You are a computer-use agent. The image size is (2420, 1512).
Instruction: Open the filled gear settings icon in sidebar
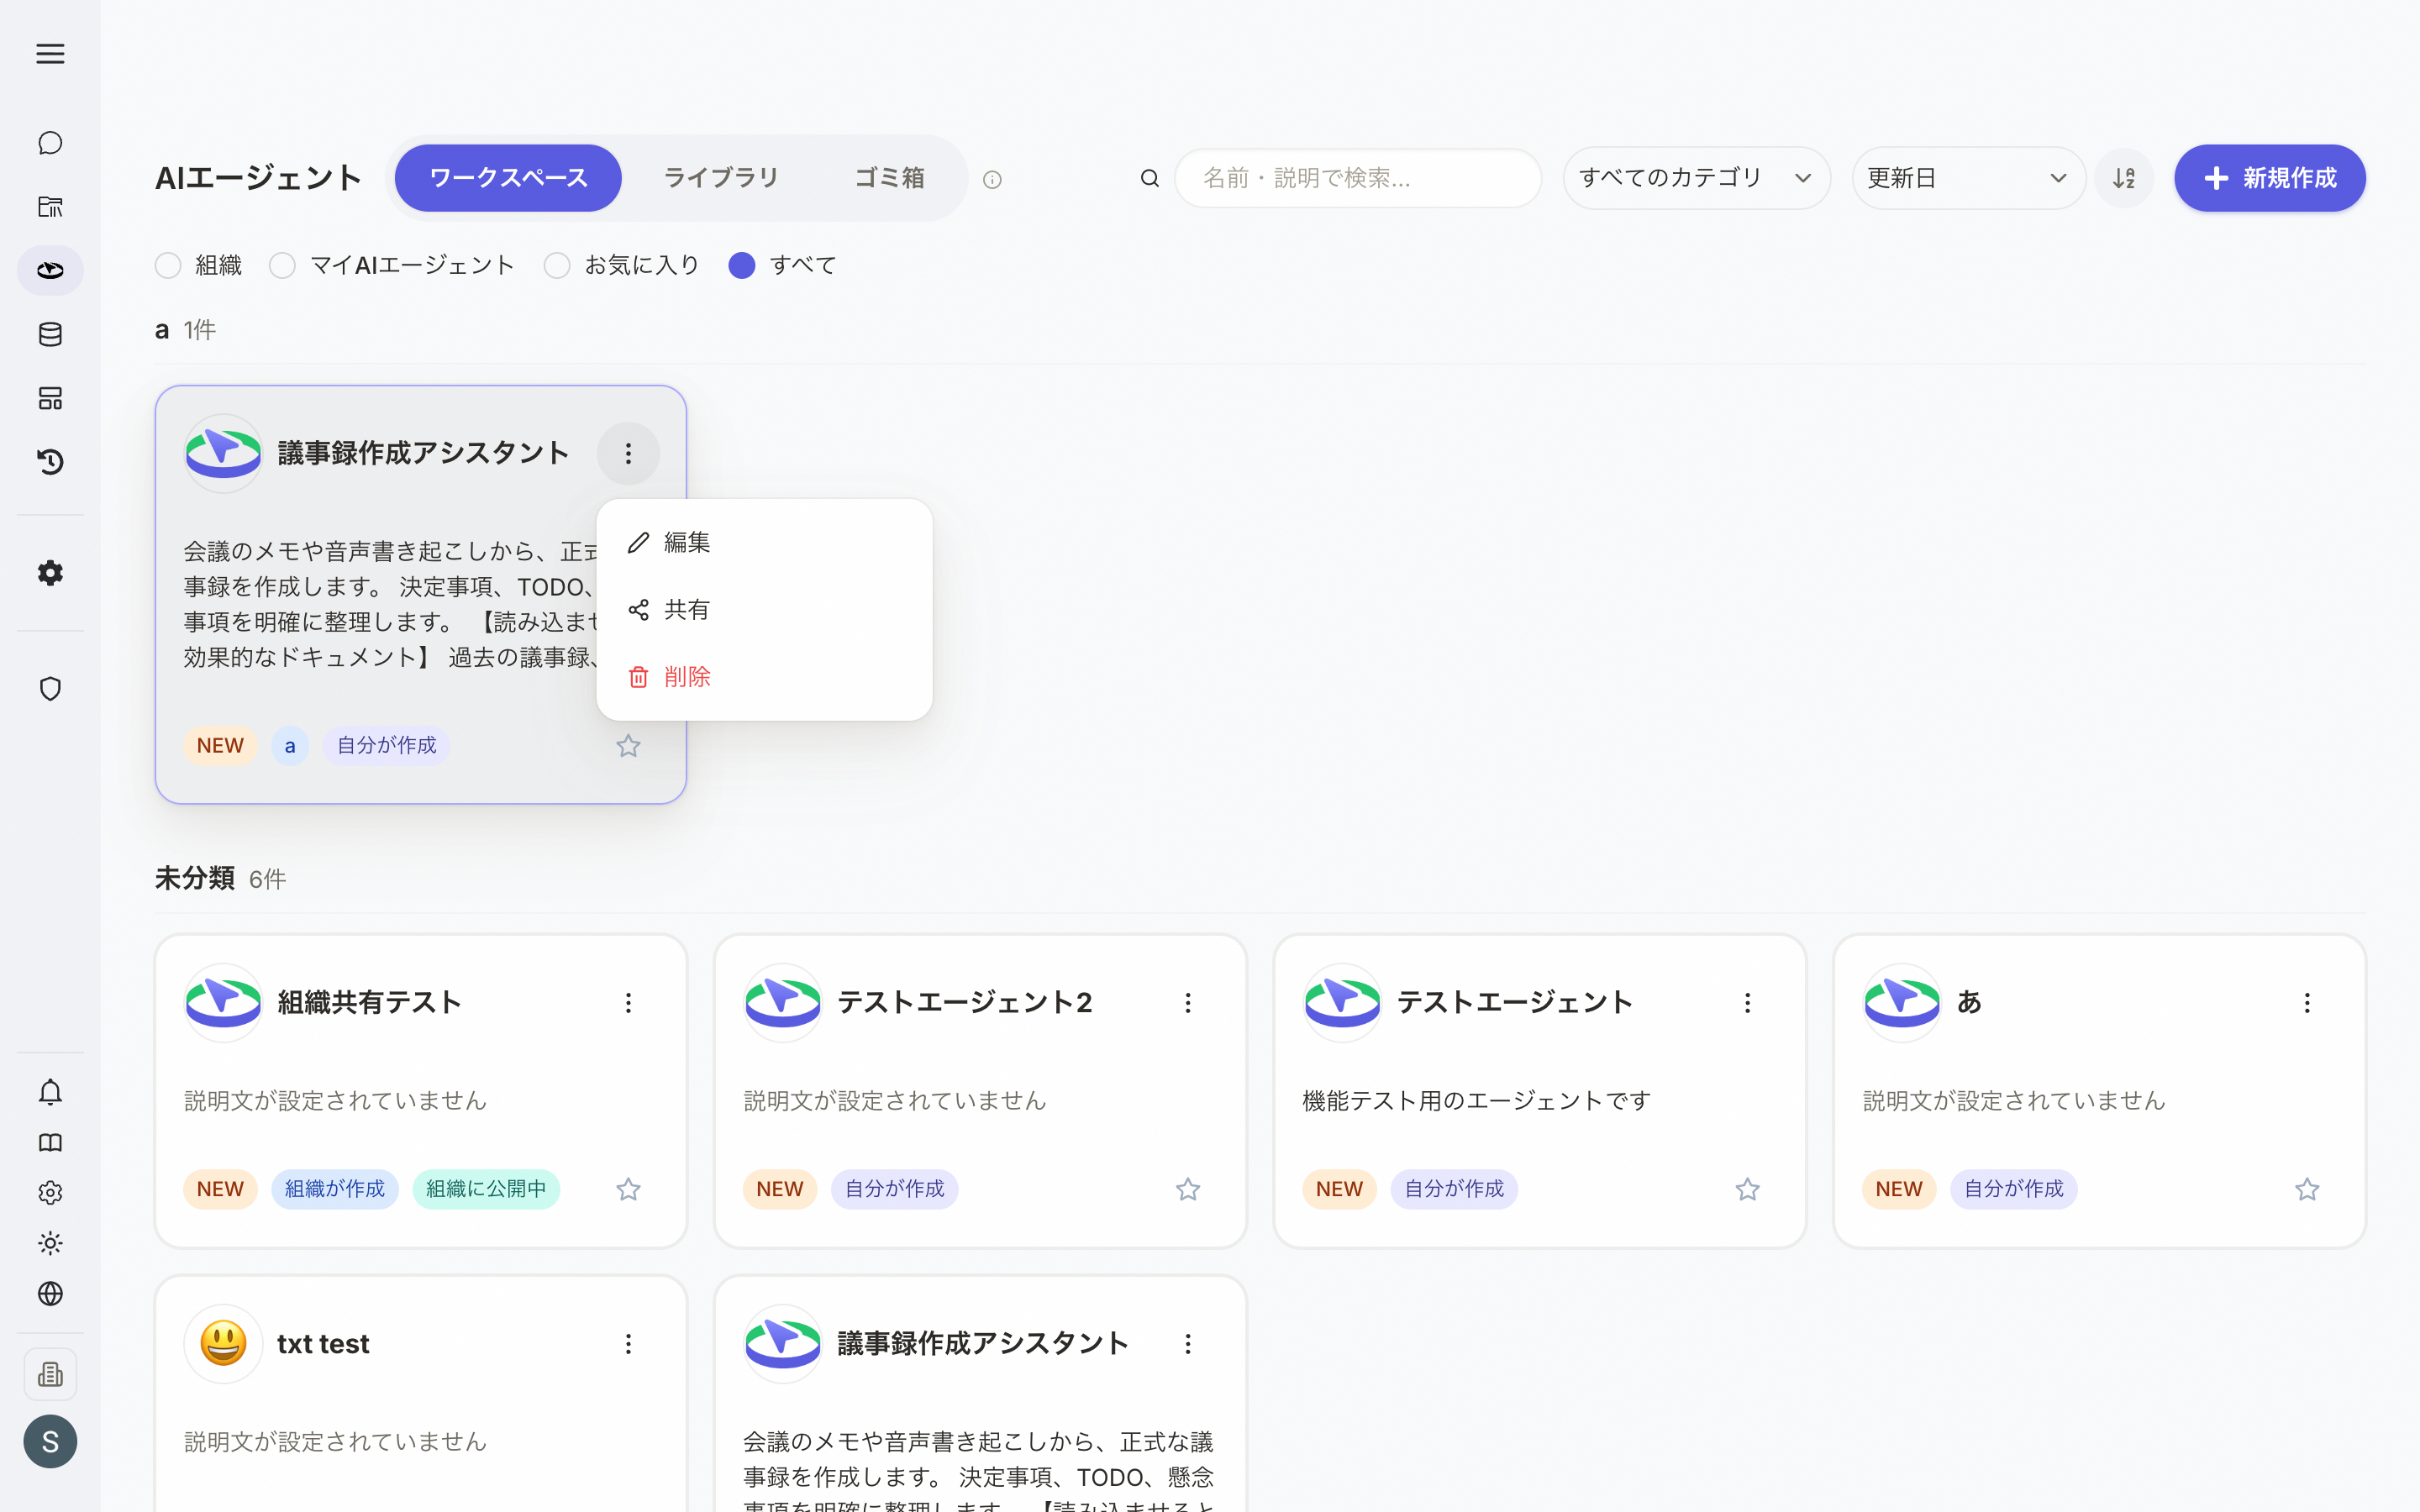(x=50, y=573)
